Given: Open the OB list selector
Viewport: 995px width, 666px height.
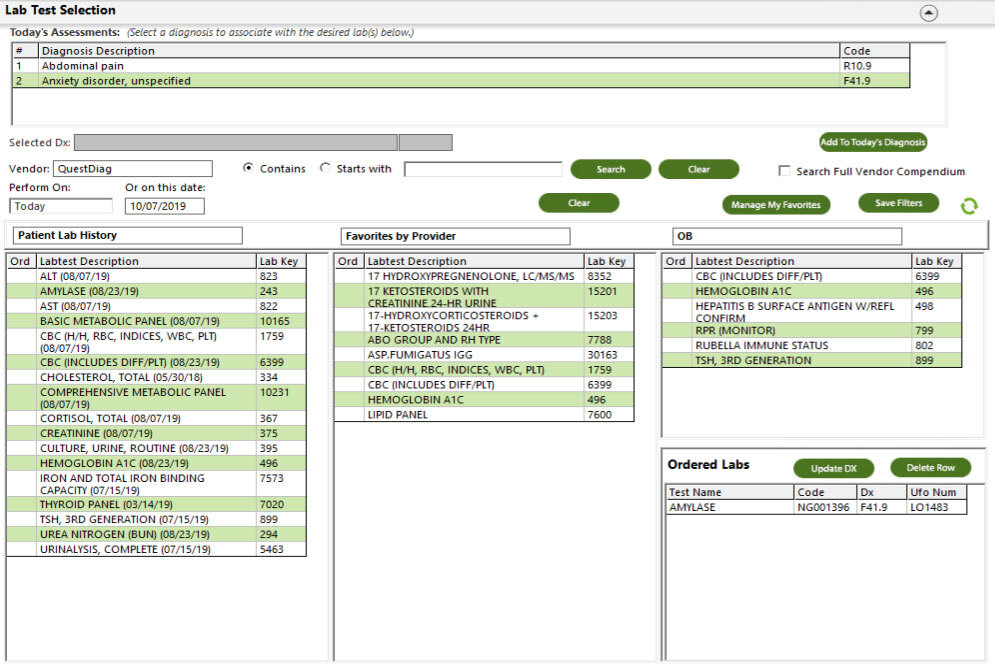Looking at the screenshot, I should [x=787, y=236].
